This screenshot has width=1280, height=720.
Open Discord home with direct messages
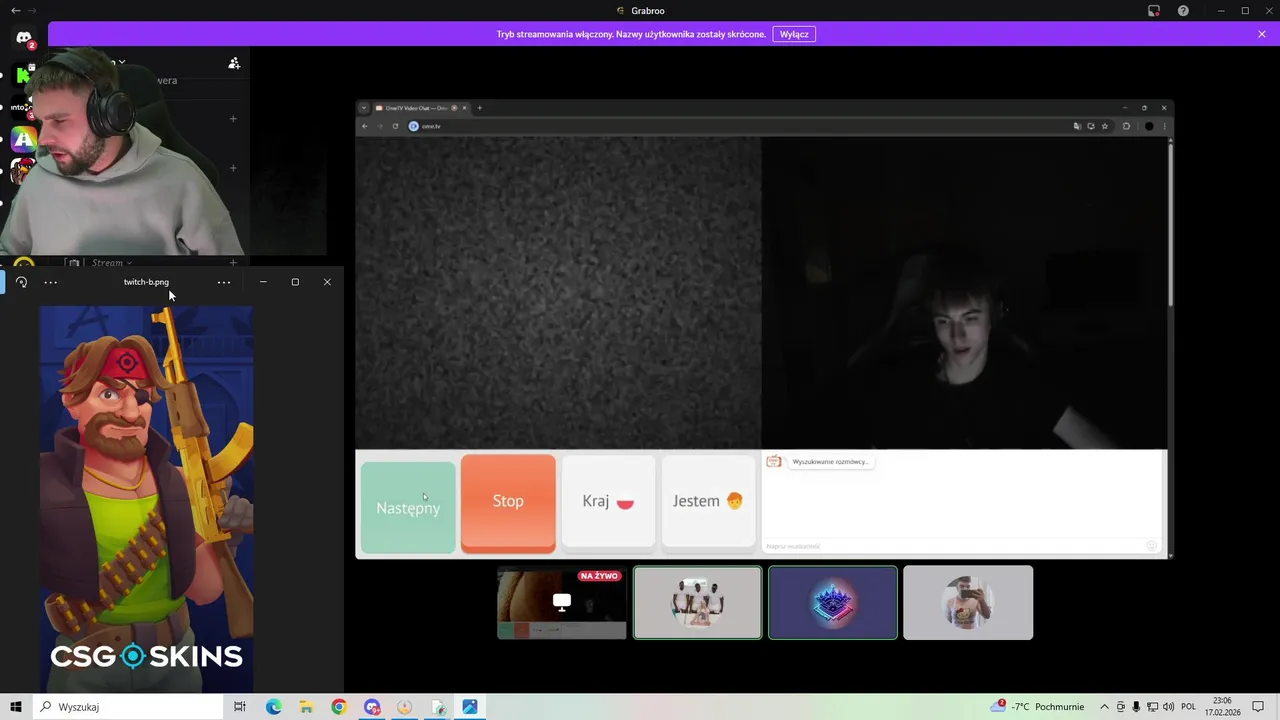24,38
